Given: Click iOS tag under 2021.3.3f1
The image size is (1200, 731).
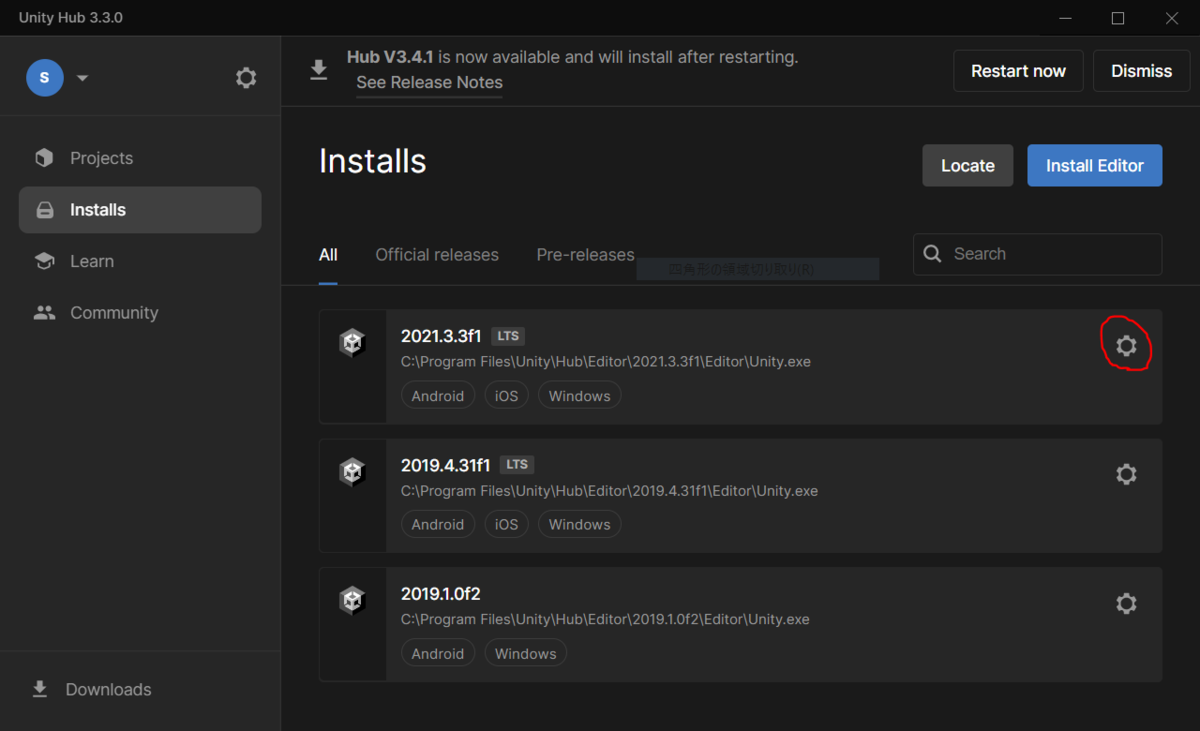Looking at the screenshot, I should click(x=507, y=396).
